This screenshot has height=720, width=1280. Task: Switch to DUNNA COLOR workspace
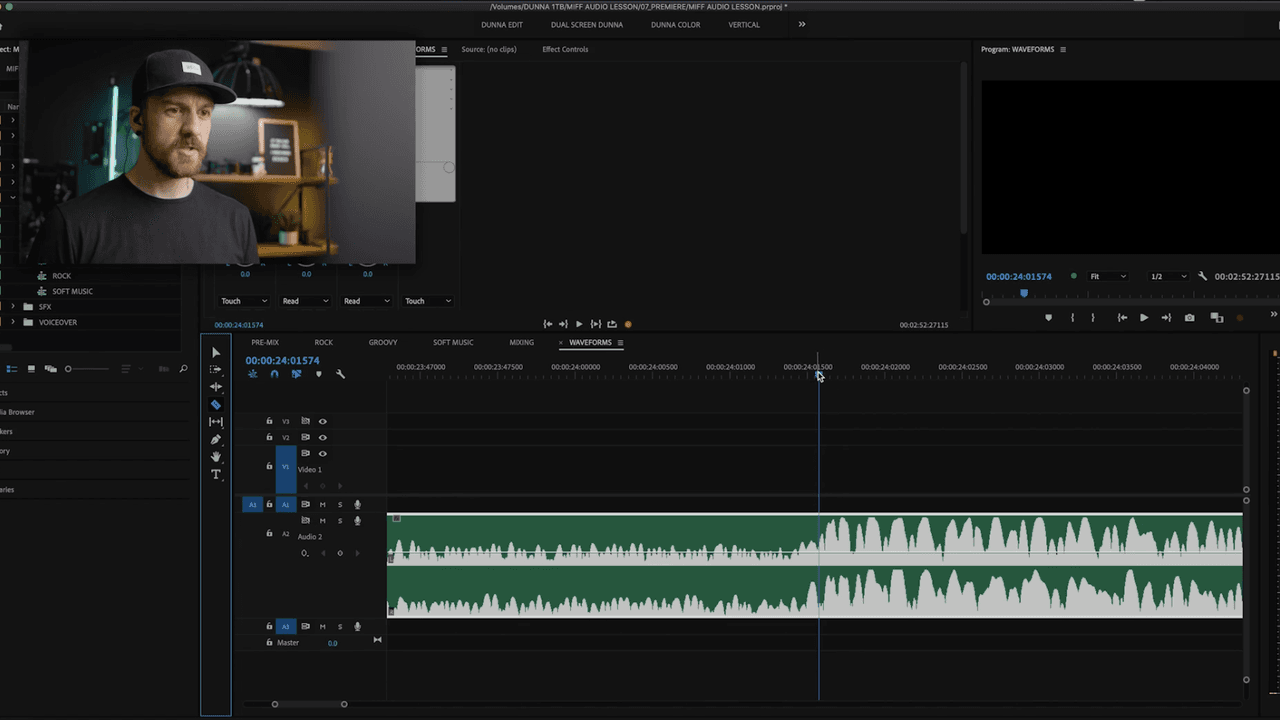[x=675, y=24]
